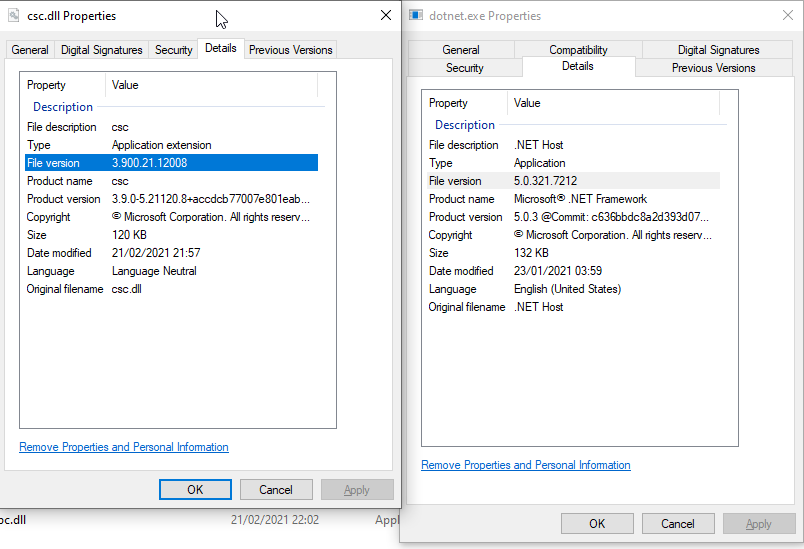Close the dotnet.exe Properties window
This screenshot has width=804, height=549.
pos(788,15)
